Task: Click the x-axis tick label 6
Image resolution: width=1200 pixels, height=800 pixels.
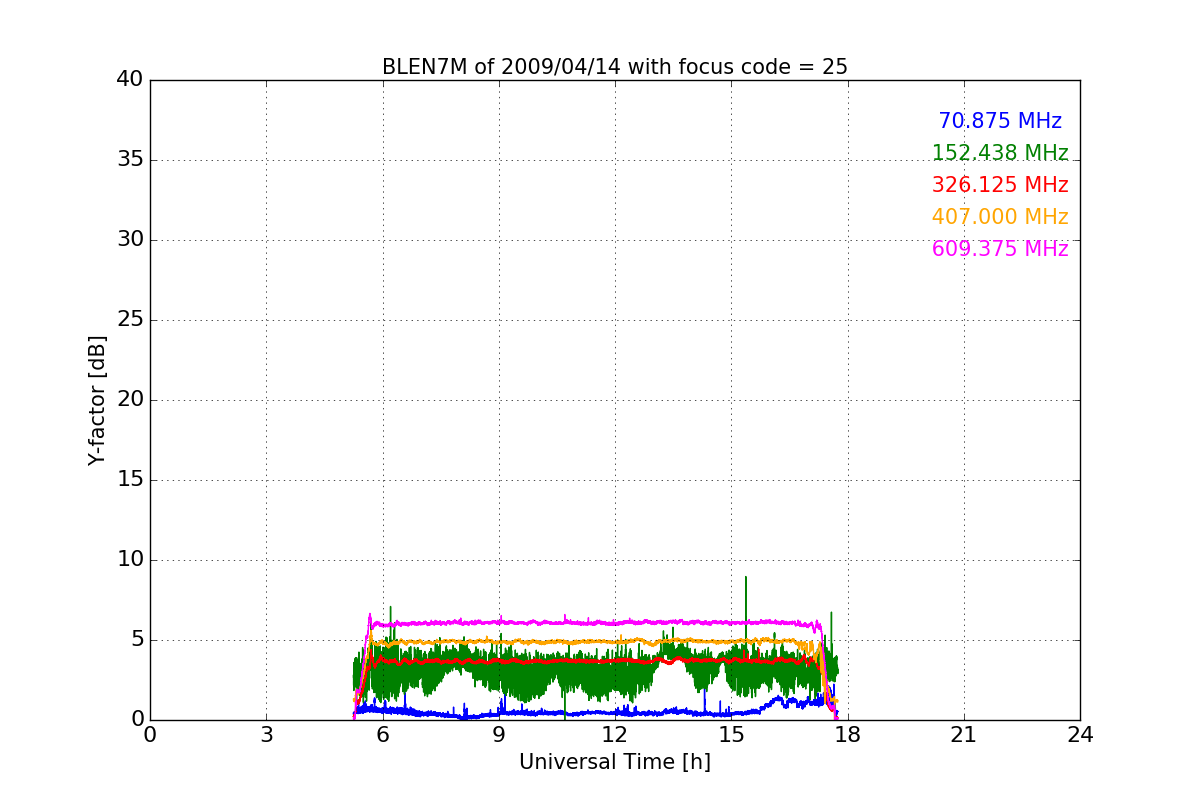Action: tap(383, 735)
